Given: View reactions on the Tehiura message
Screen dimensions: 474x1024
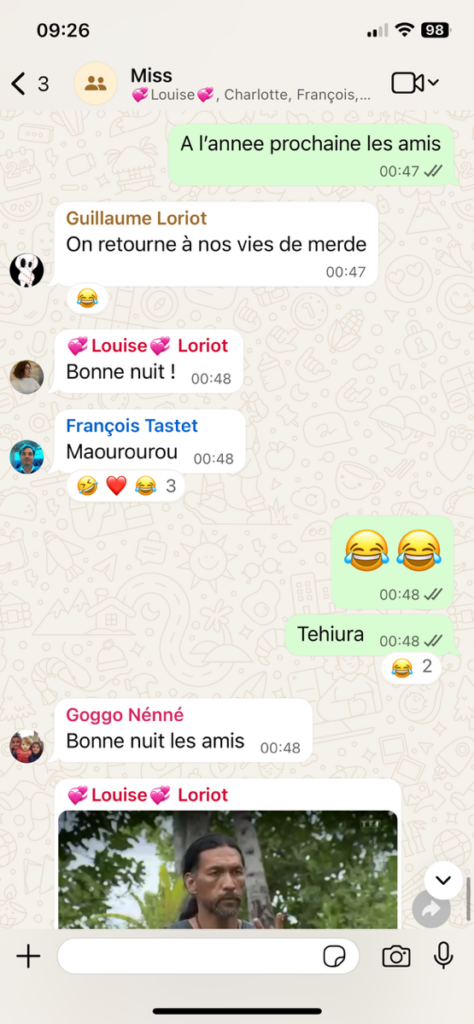Looking at the screenshot, I should (411, 667).
